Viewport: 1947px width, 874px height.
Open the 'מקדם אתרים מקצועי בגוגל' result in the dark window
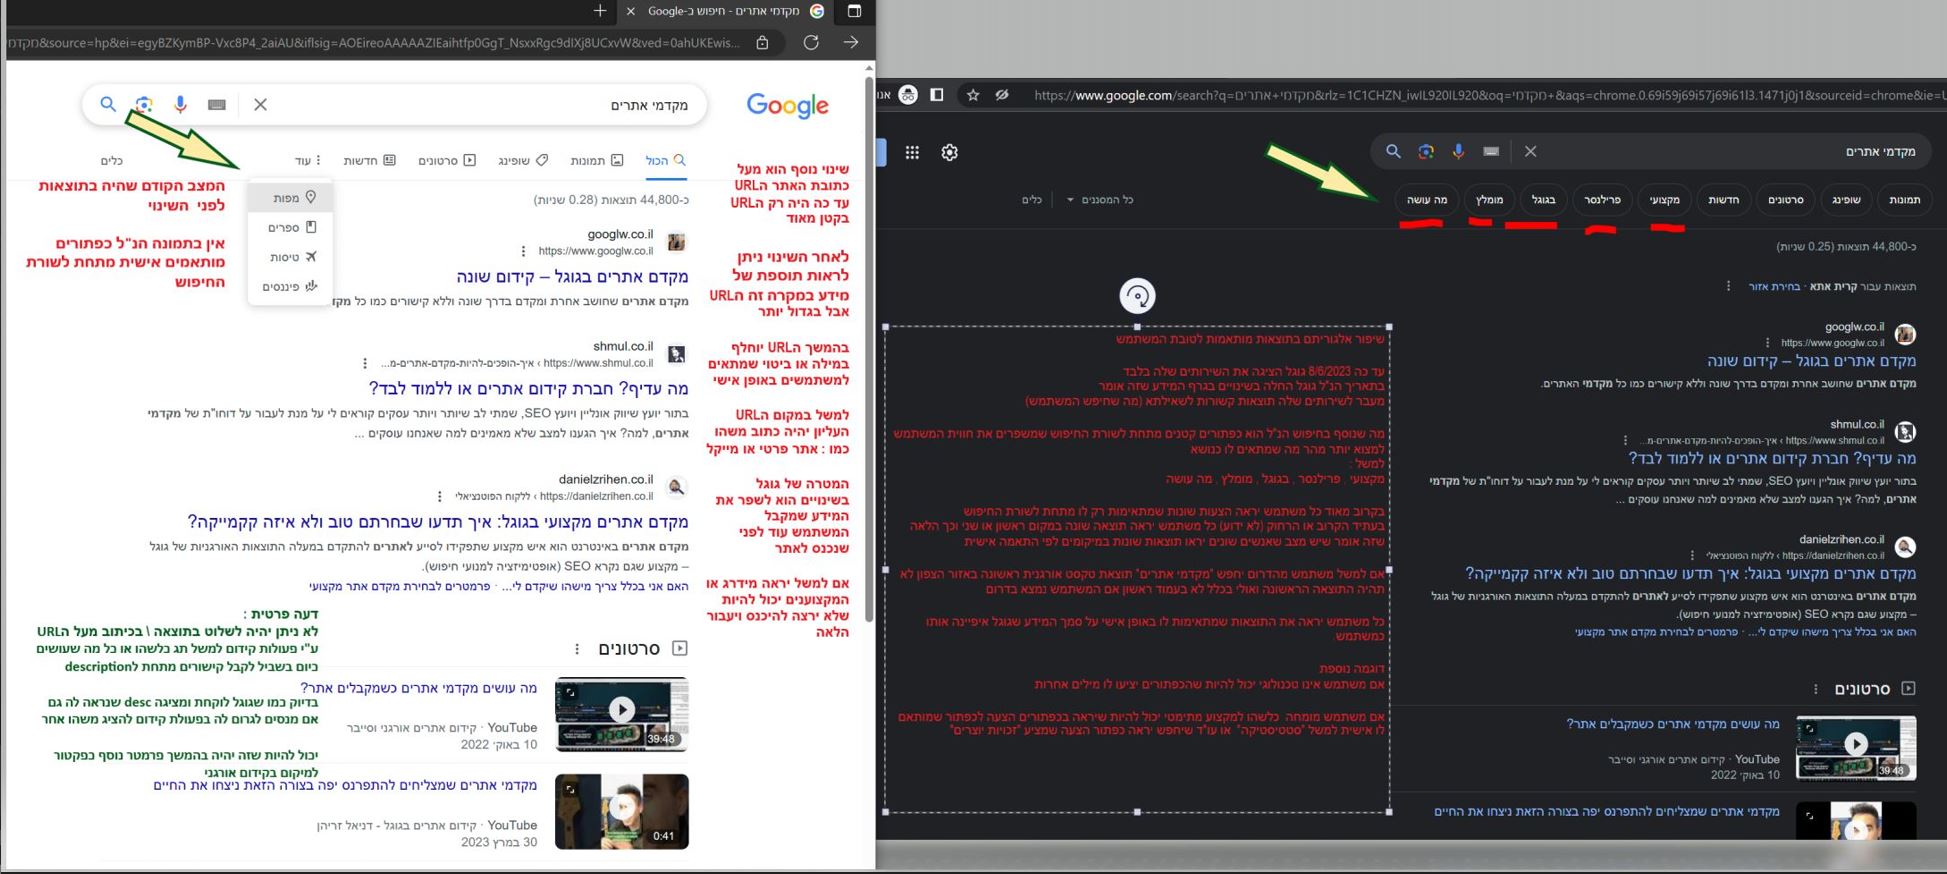tap(1690, 574)
